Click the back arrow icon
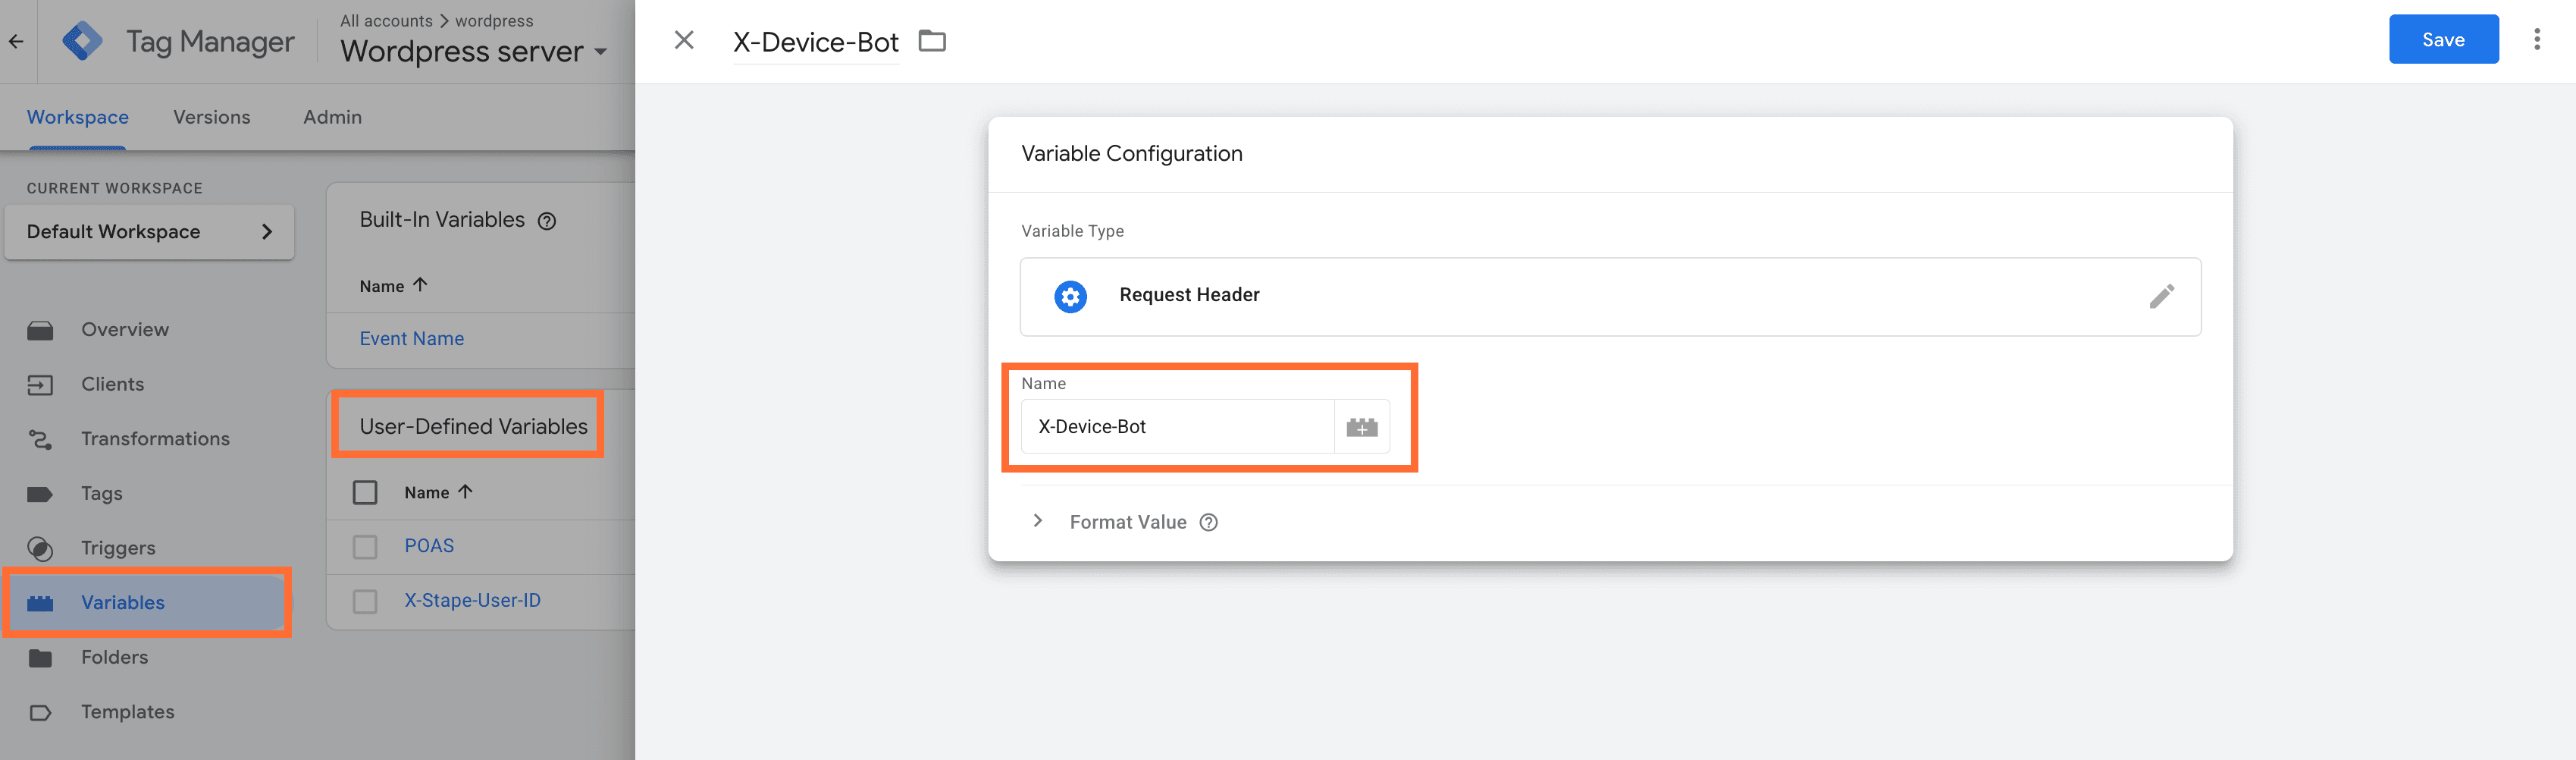Screen dimensions: 2576x760 16,41
